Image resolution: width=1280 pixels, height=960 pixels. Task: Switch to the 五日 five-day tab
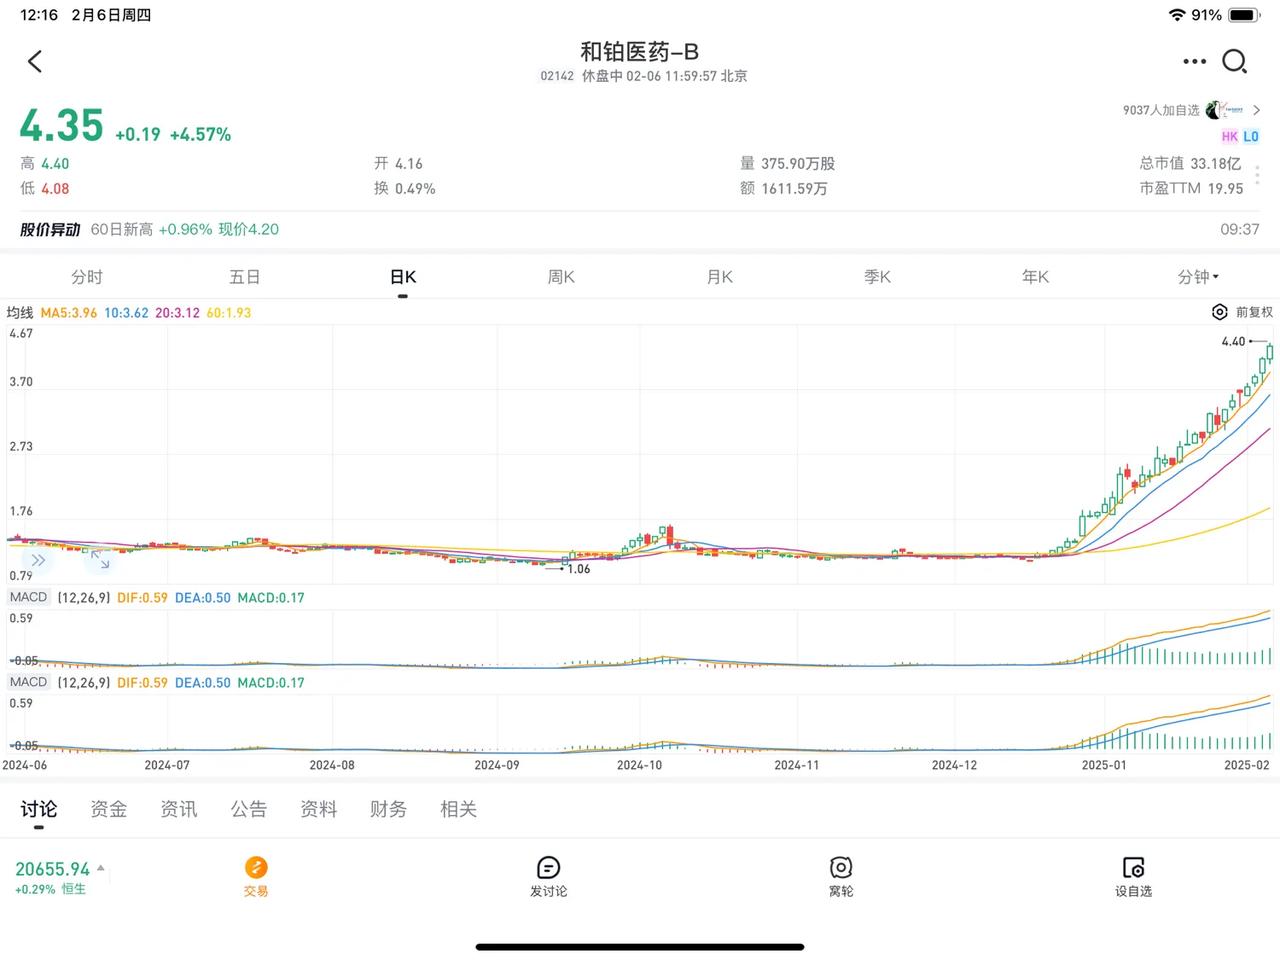[245, 277]
